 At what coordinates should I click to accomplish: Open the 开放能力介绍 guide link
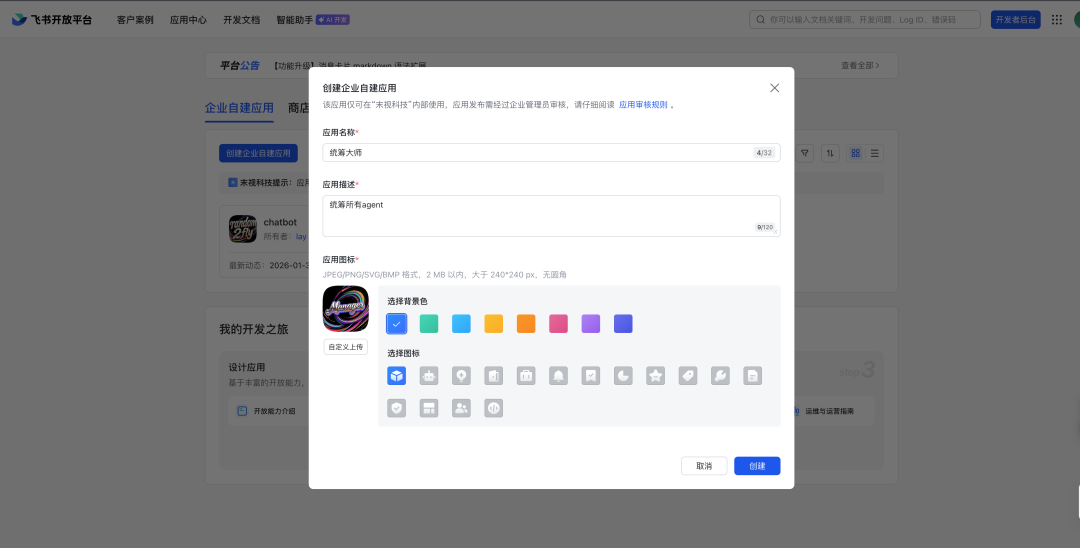tap(267, 411)
